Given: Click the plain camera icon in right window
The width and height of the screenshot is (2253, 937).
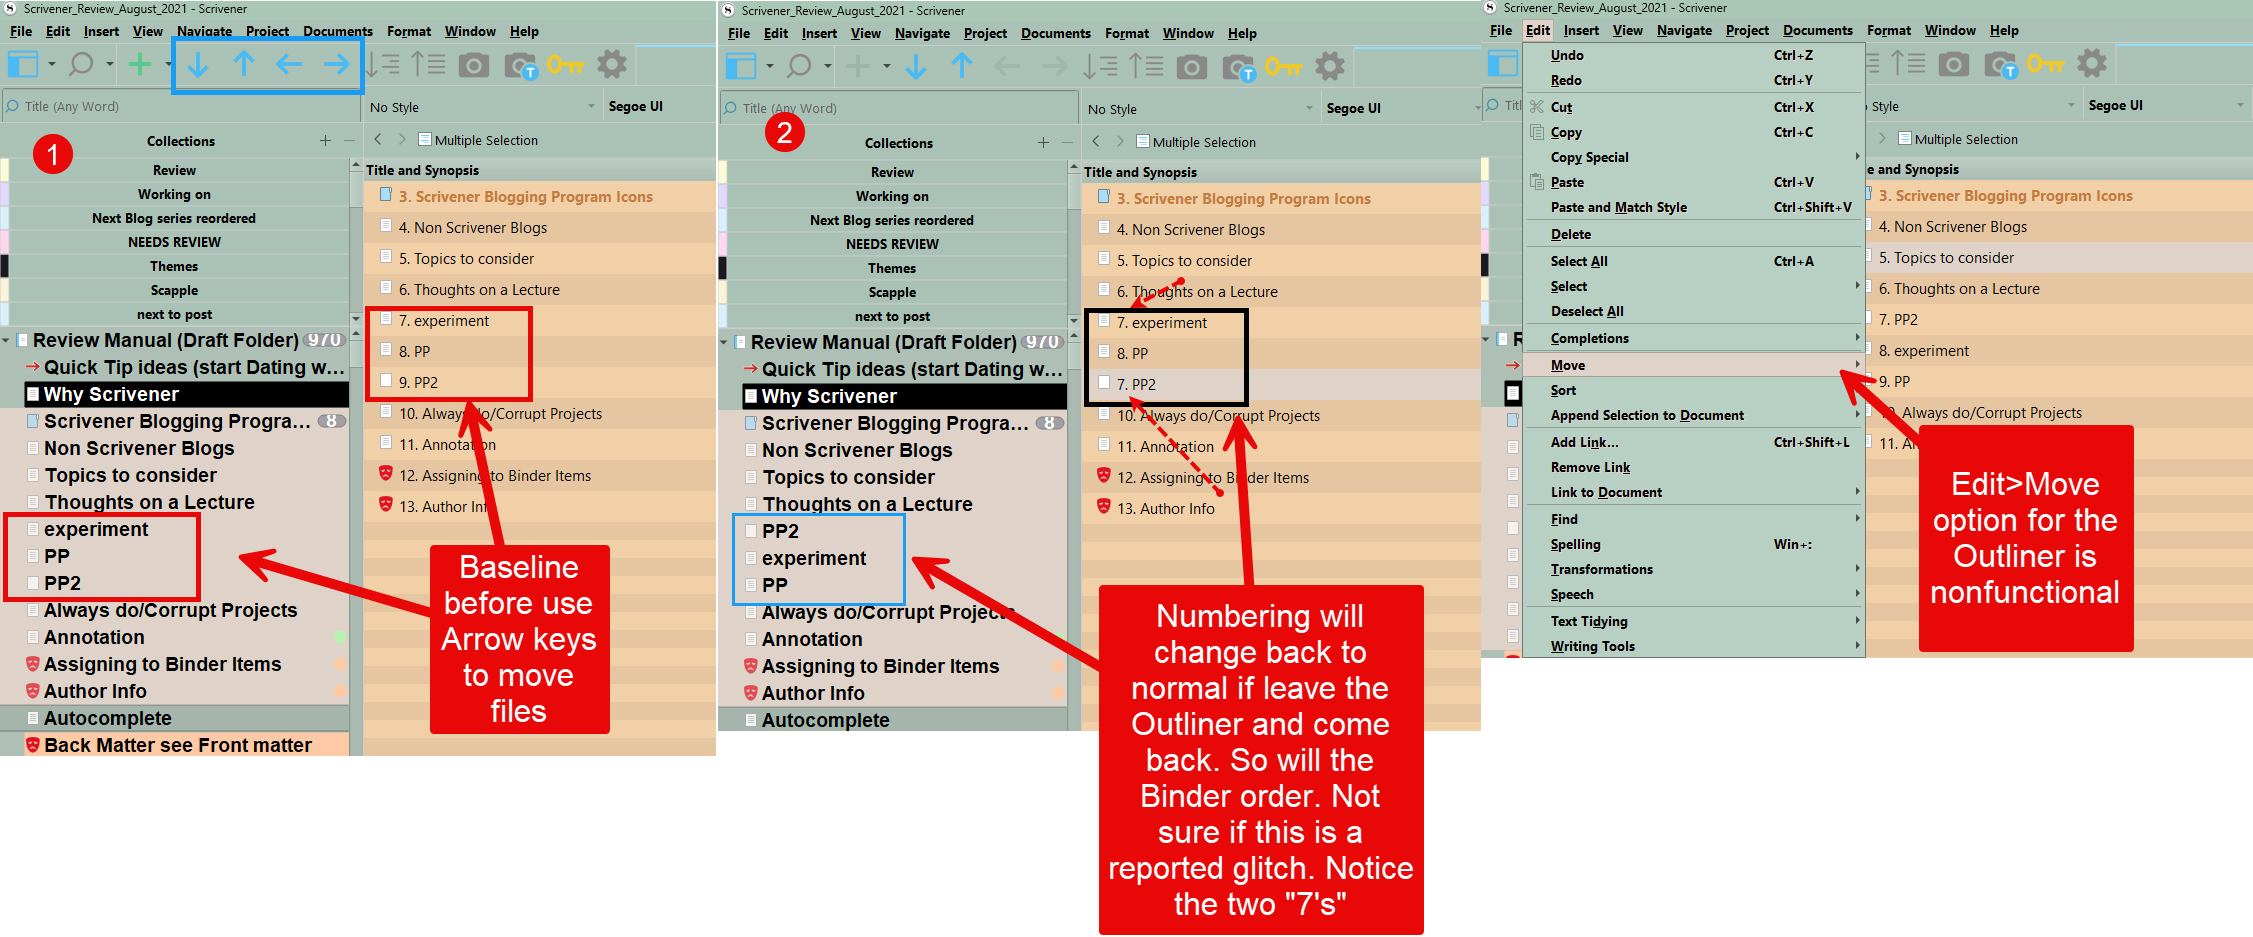Looking at the screenshot, I should pos(1954,65).
